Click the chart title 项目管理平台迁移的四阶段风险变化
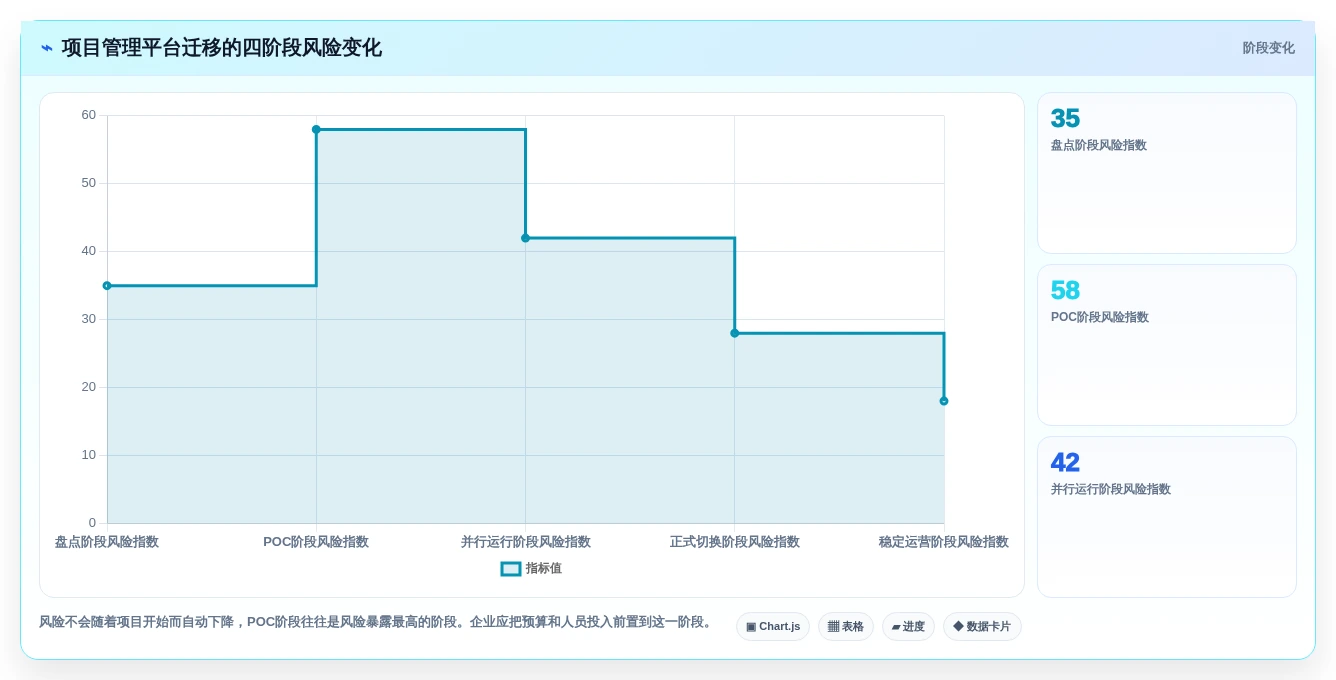Screen dimensions: 1336x680 click(221, 48)
